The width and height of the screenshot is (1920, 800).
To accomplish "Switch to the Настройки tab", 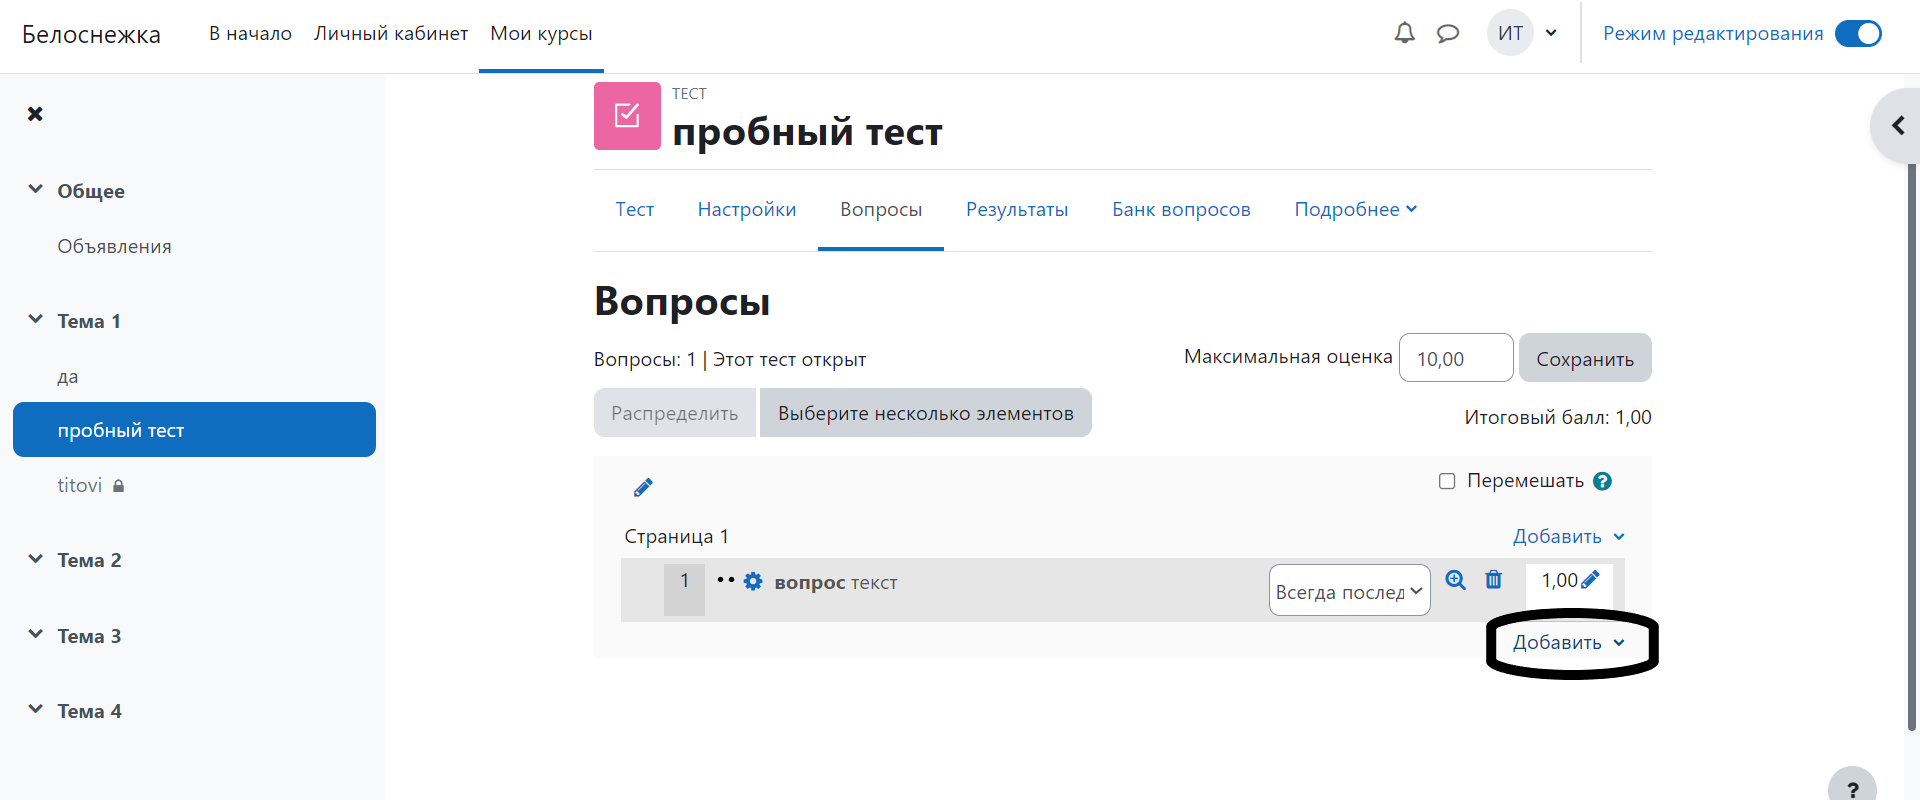I will (x=746, y=209).
